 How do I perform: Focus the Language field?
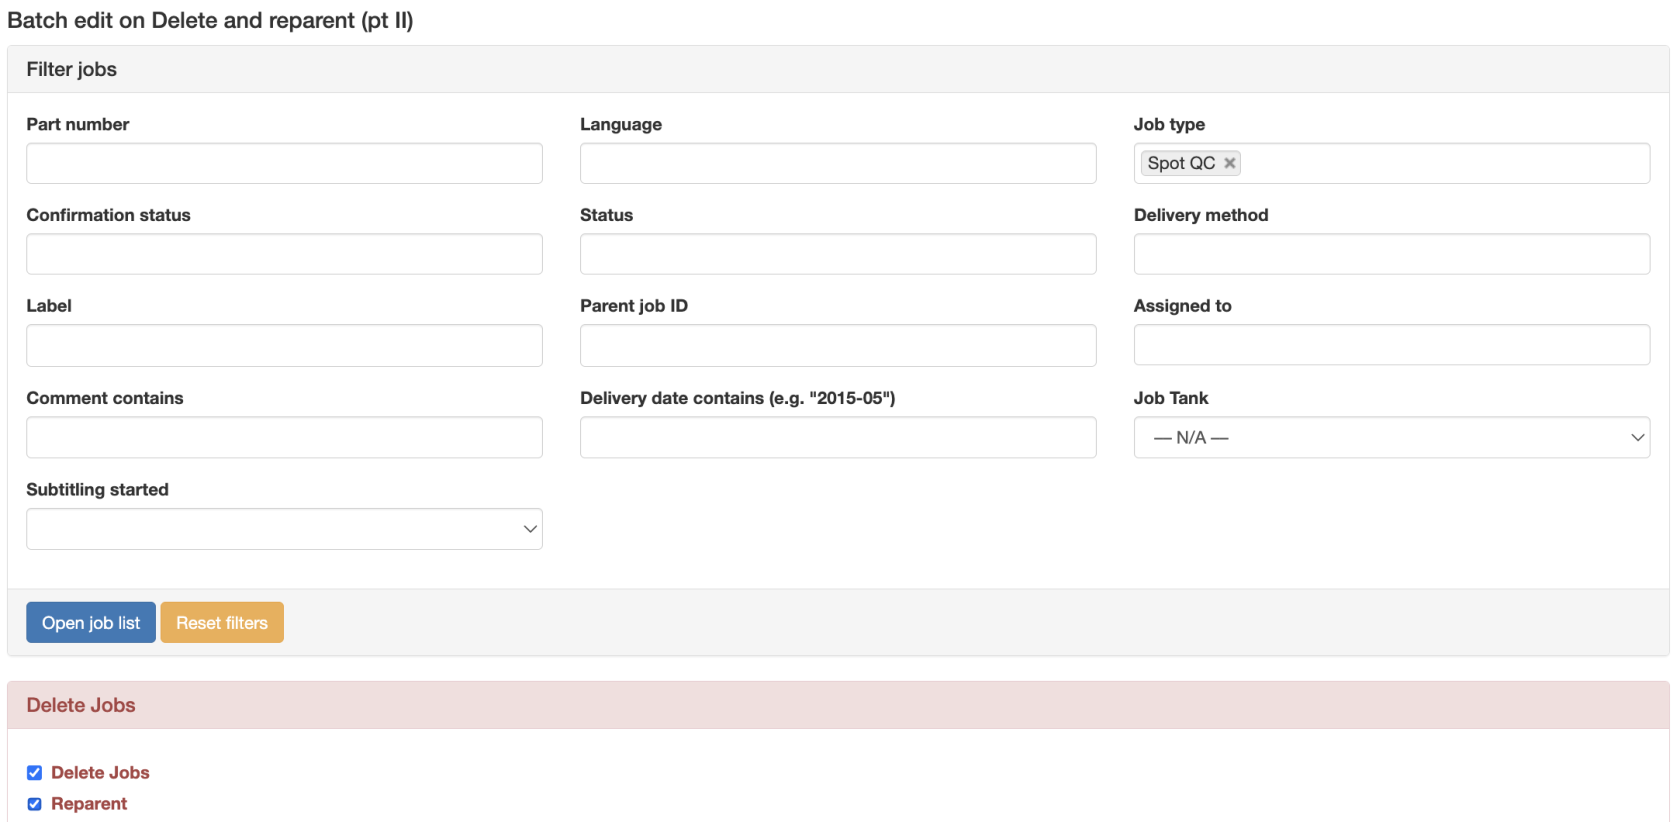(x=838, y=163)
